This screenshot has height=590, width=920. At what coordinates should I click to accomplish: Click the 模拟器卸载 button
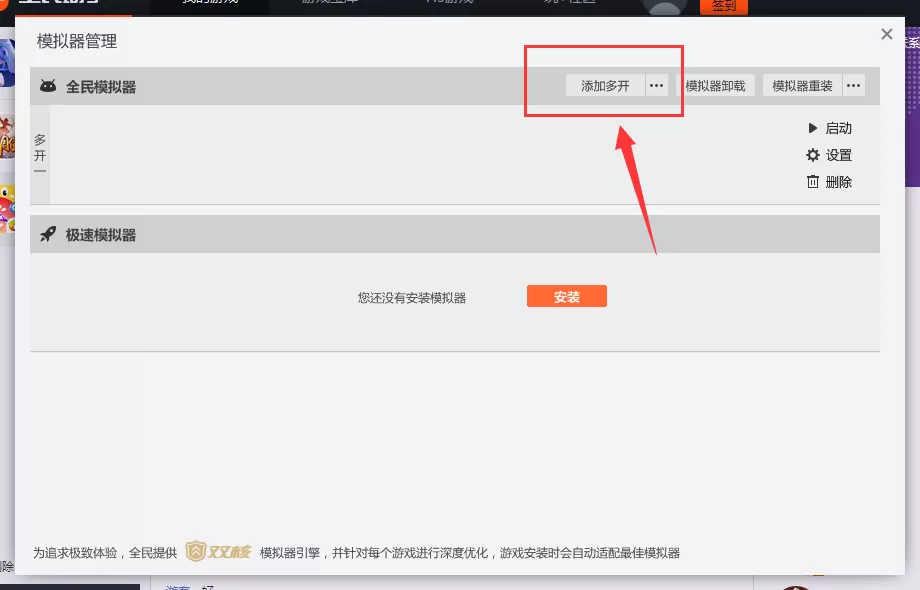pos(715,86)
